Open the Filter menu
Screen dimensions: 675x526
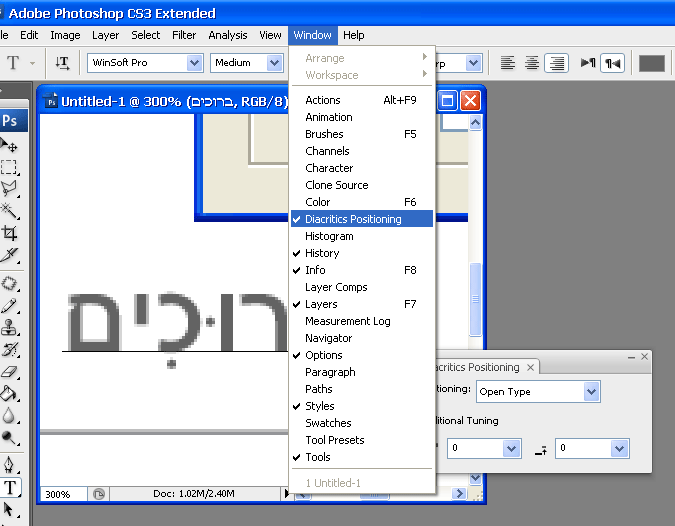point(184,35)
